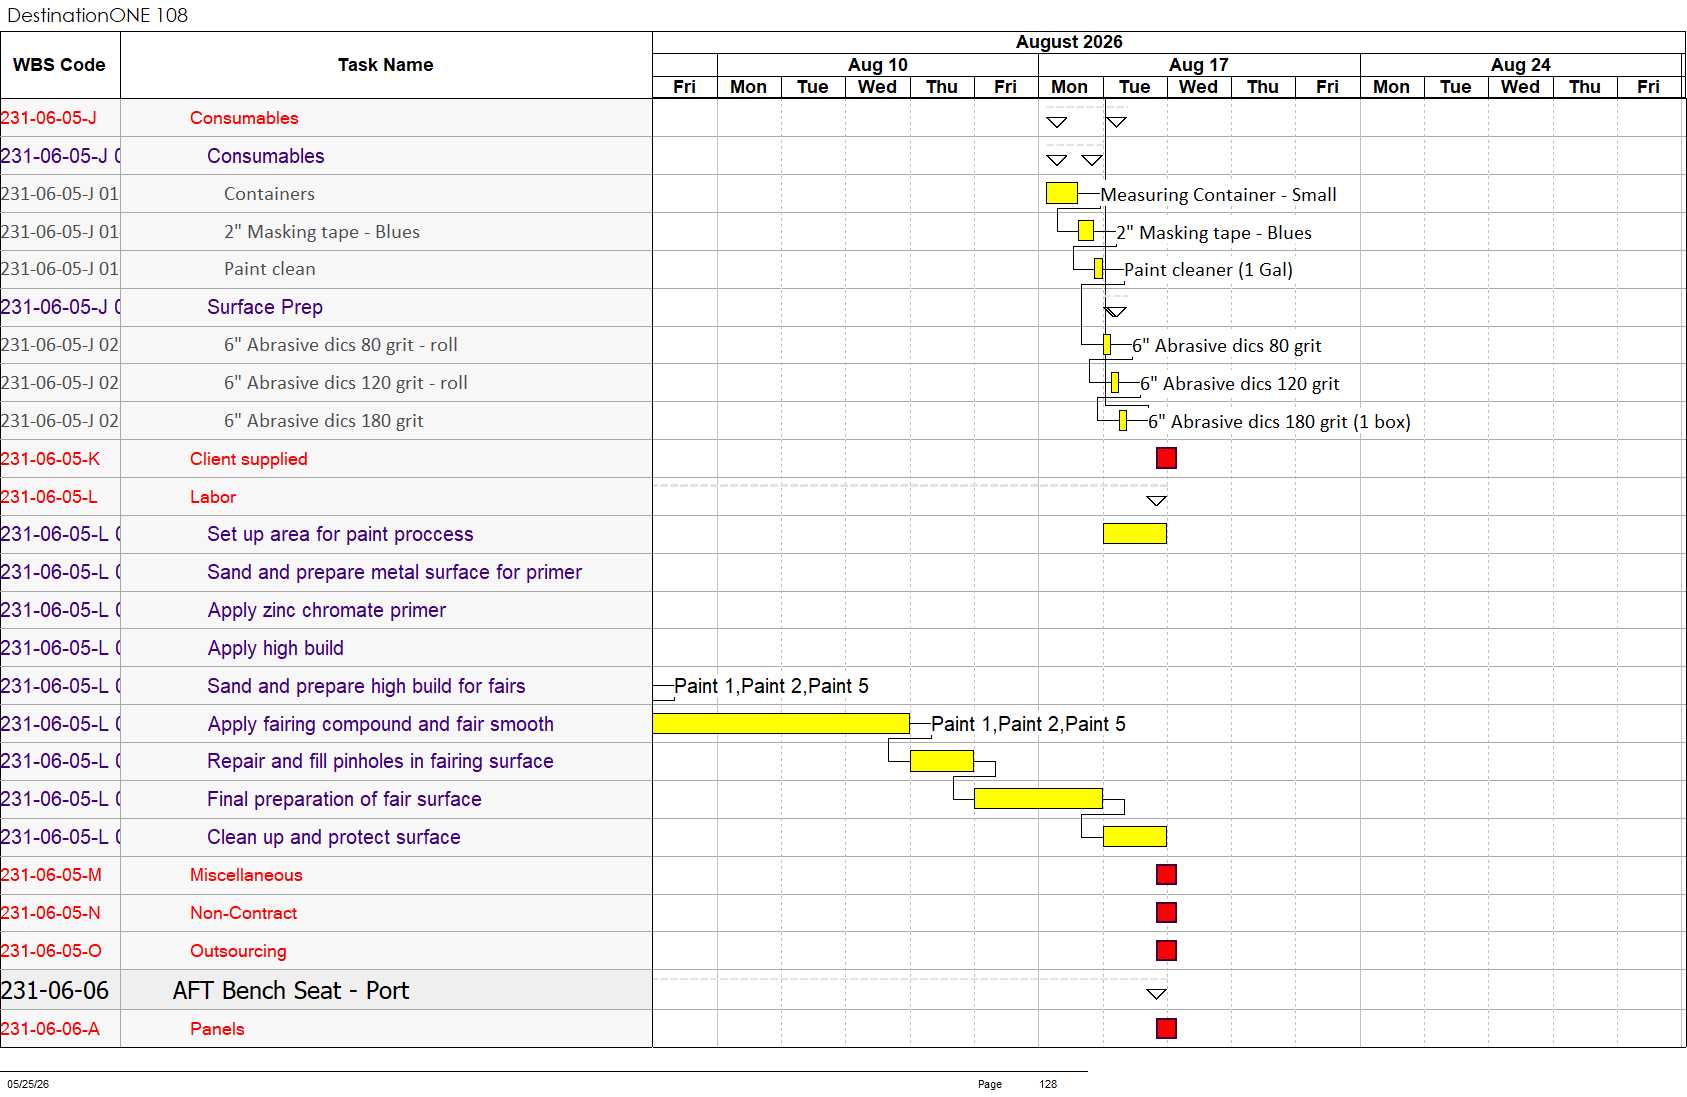Select the Containers yellow Gantt bar
Viewport: 1687px width, 1097px height.
(1062, 193)
